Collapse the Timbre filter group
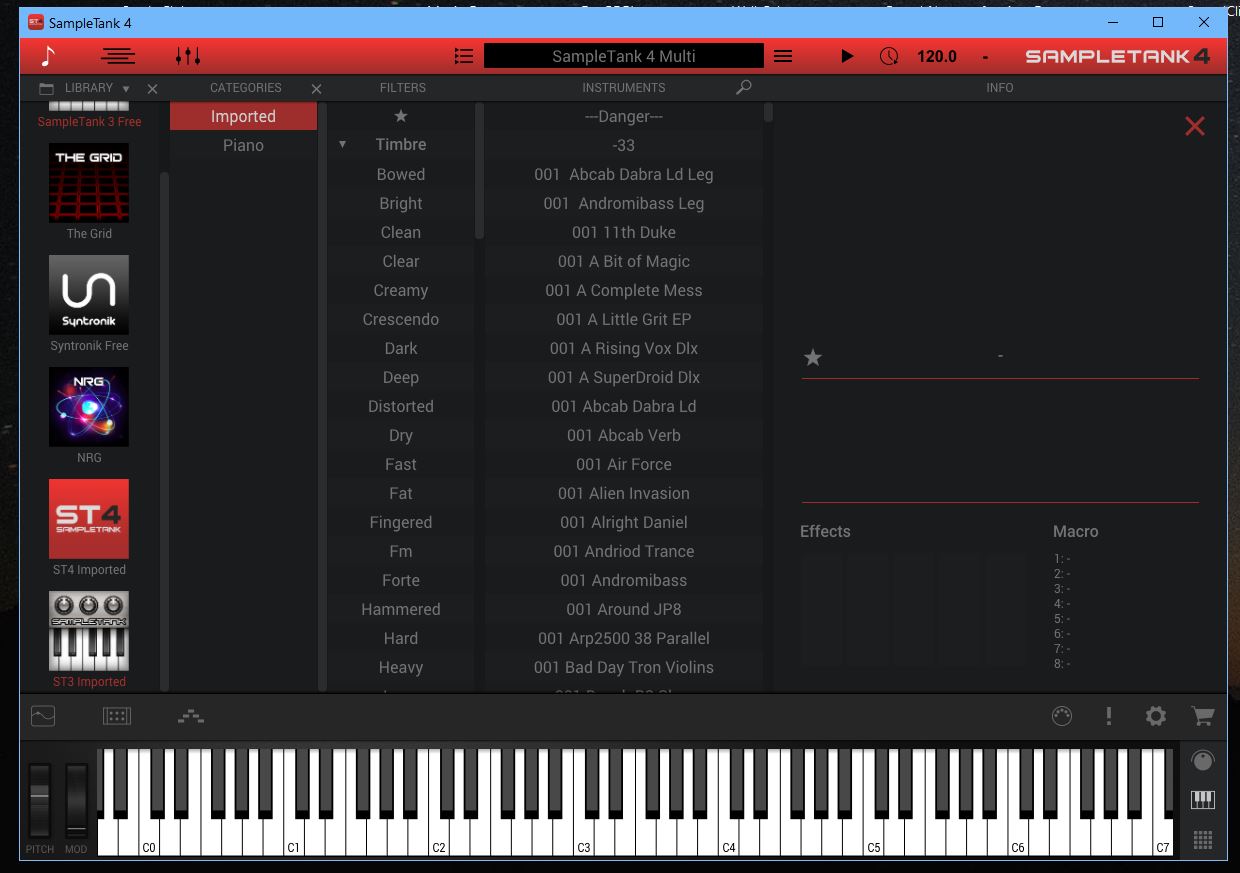1240x873 pixels. coord(343,145)
